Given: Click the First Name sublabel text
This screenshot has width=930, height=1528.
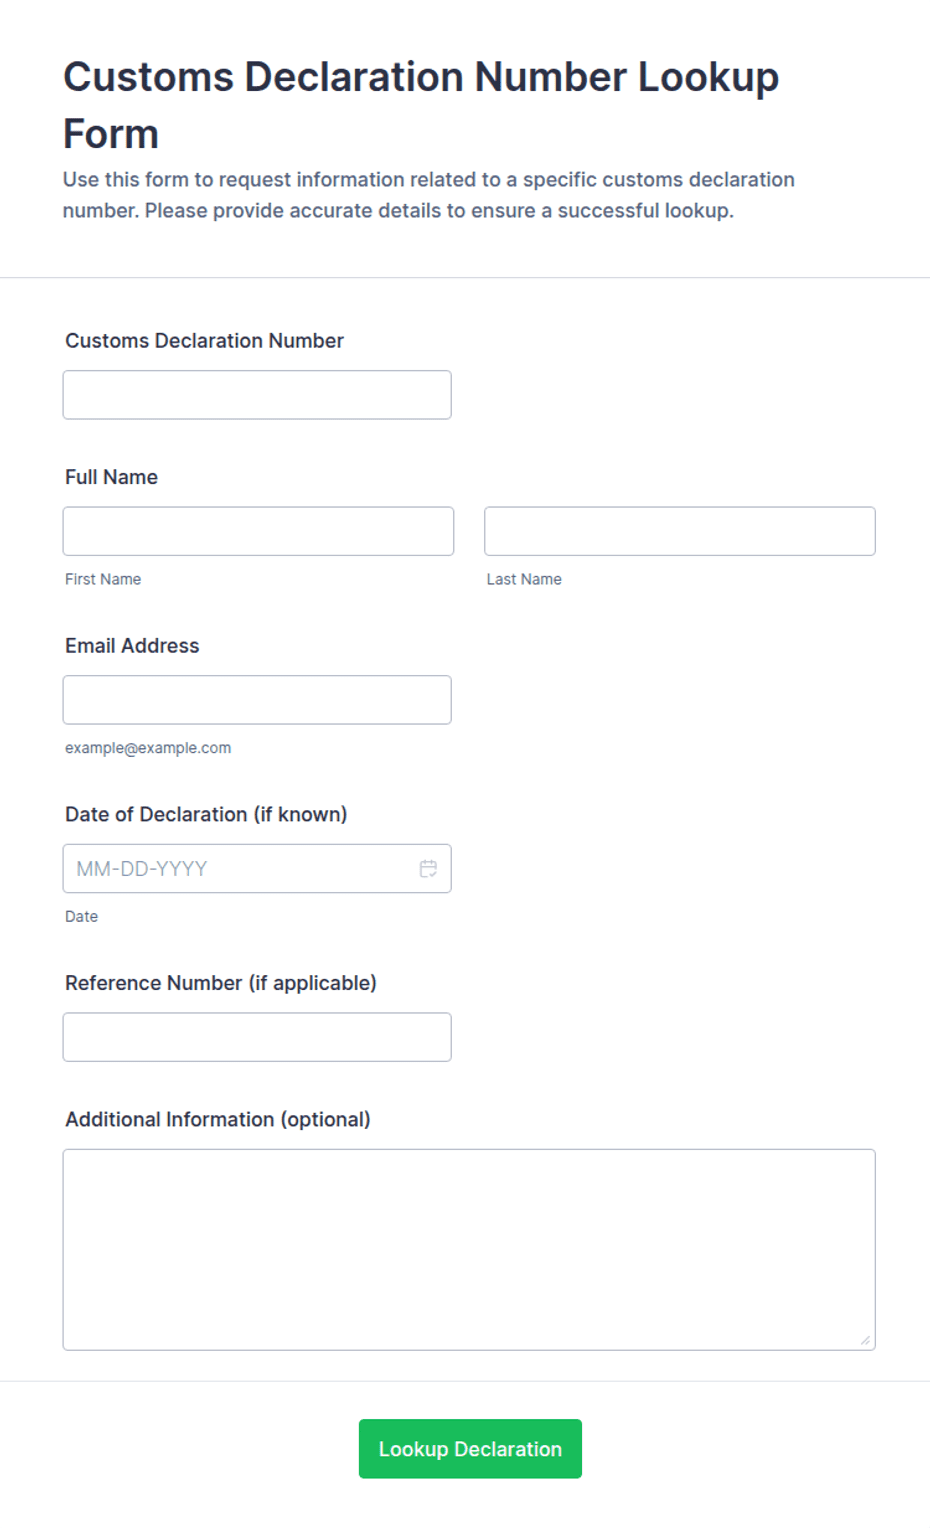Looking at the screenshot, I should click(x=103, y=579).
